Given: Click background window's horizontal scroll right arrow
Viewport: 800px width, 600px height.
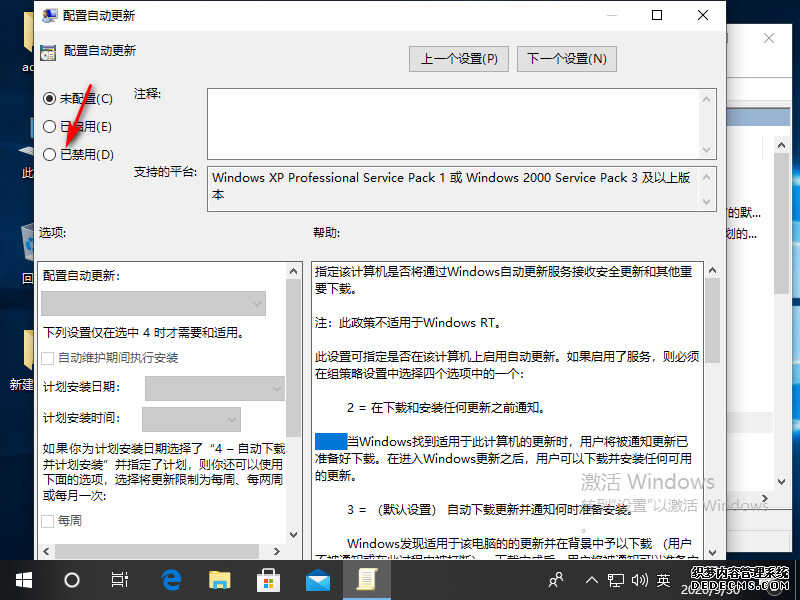Looking at the screenshot, I should click(764, 498).
